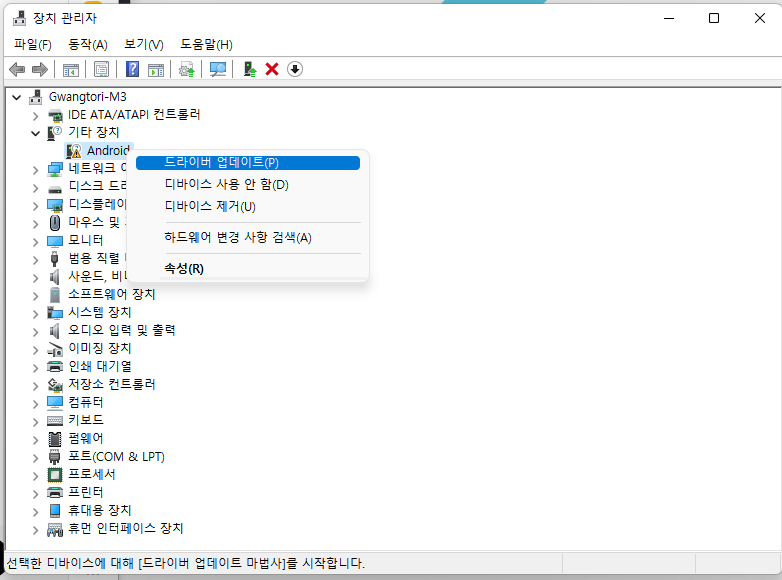Click the 프로세서 chip icon
This screenshot has height=580, width=782.
[x=55, y=475]
